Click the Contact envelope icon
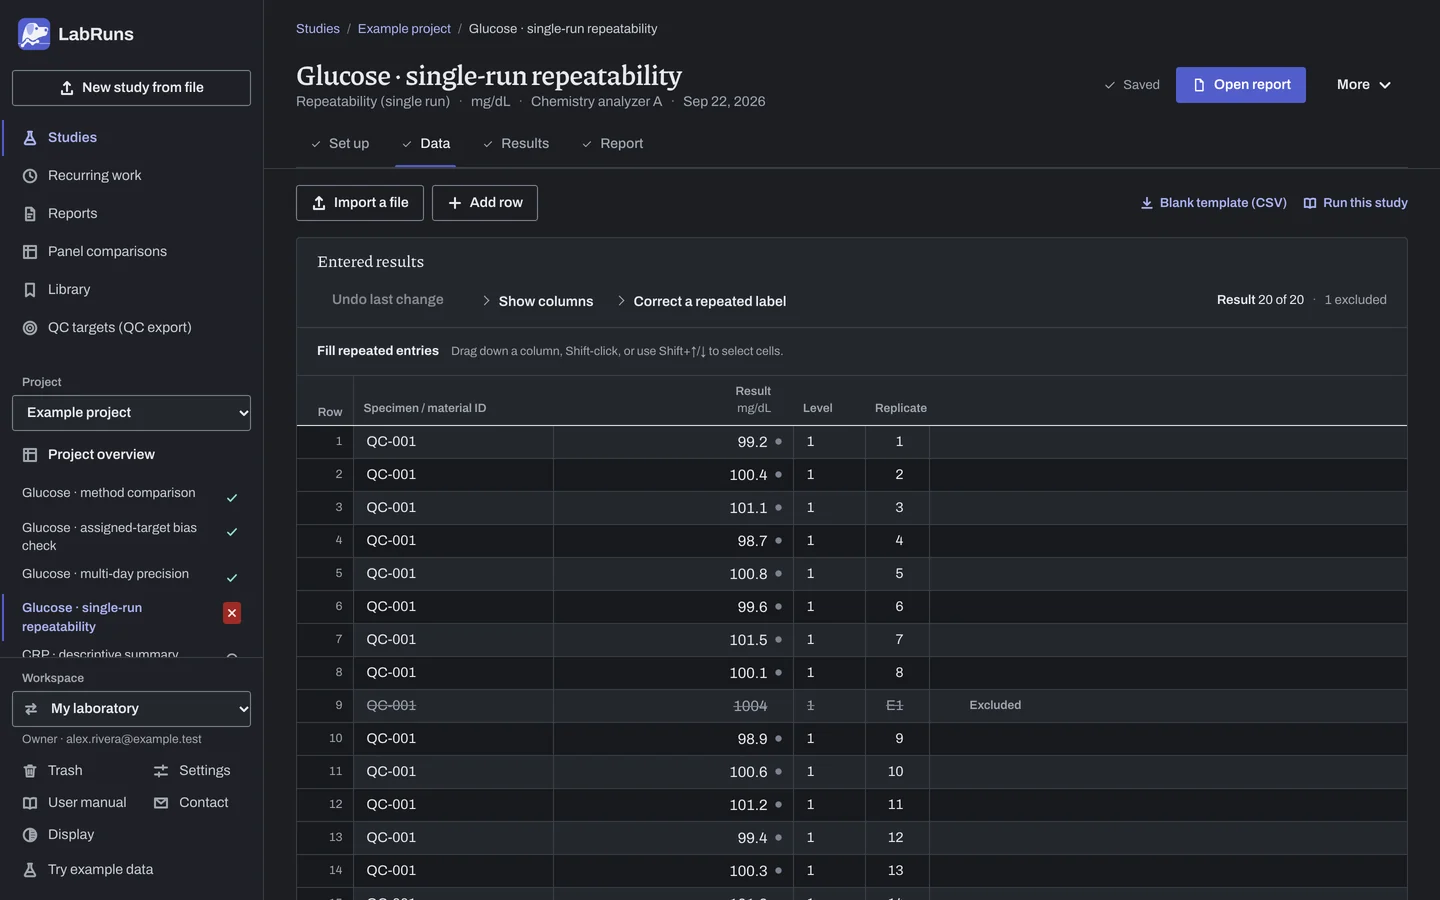 click(161, 803)
